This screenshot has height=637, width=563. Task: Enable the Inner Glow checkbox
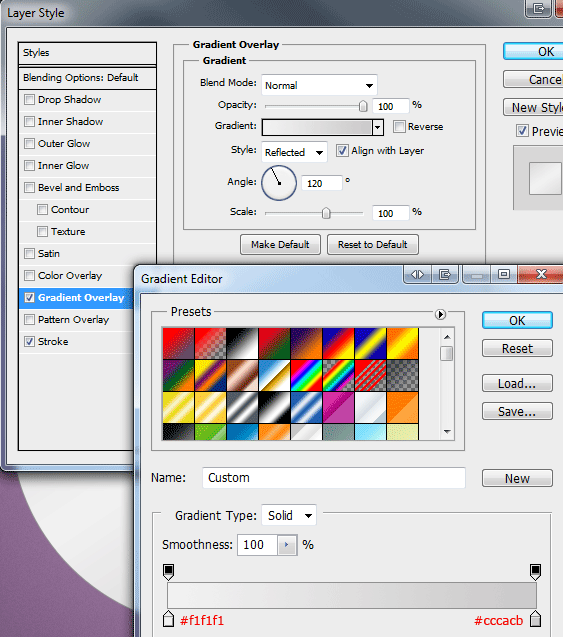pos(29,165)
